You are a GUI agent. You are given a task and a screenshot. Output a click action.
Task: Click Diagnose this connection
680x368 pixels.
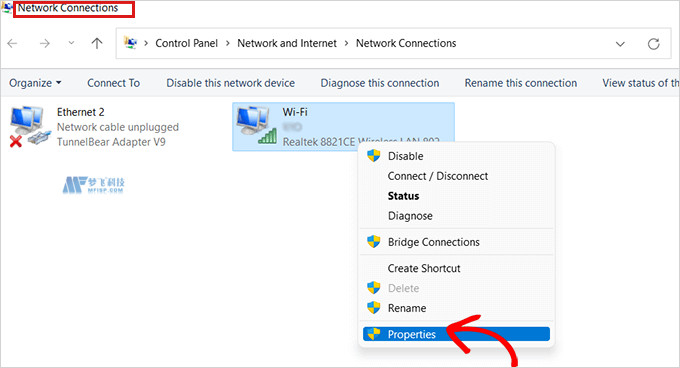380,83
